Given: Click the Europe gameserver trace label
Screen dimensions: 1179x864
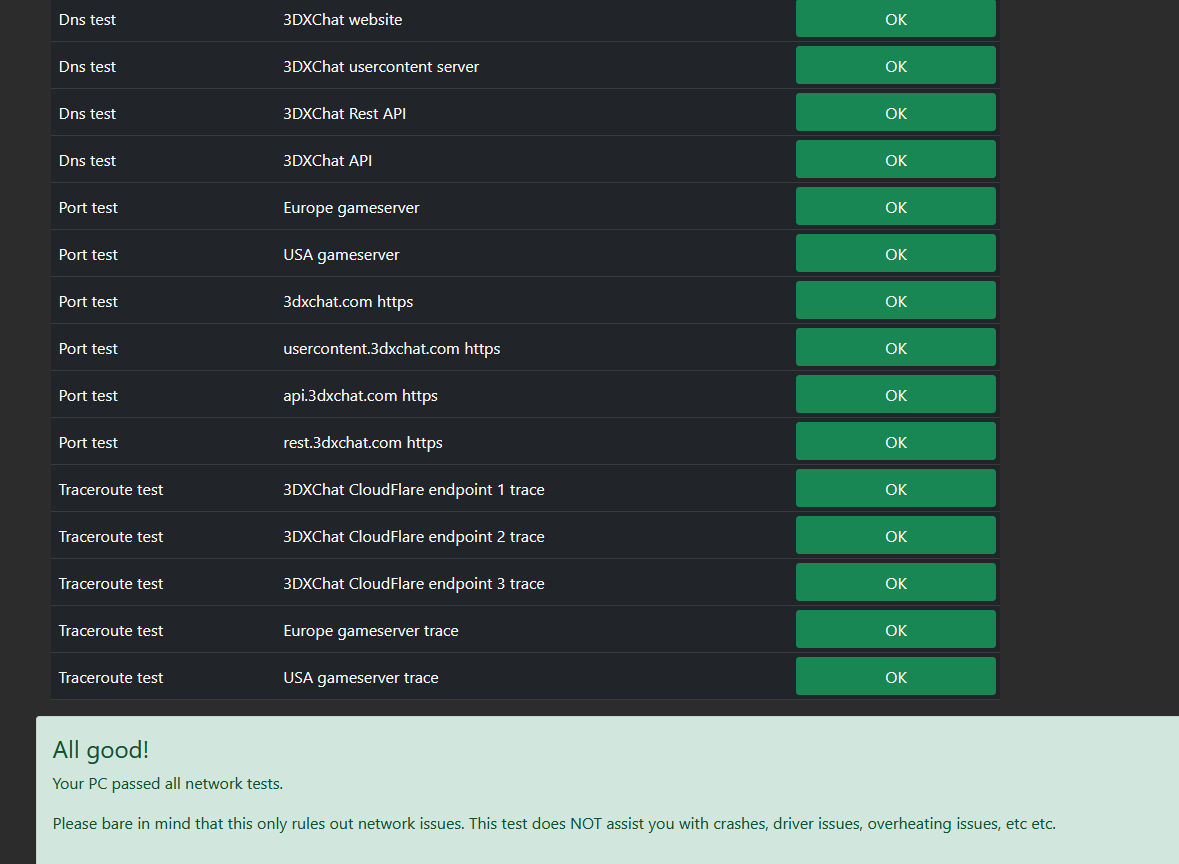Looking at the screenshot, I should pos(371,630).
